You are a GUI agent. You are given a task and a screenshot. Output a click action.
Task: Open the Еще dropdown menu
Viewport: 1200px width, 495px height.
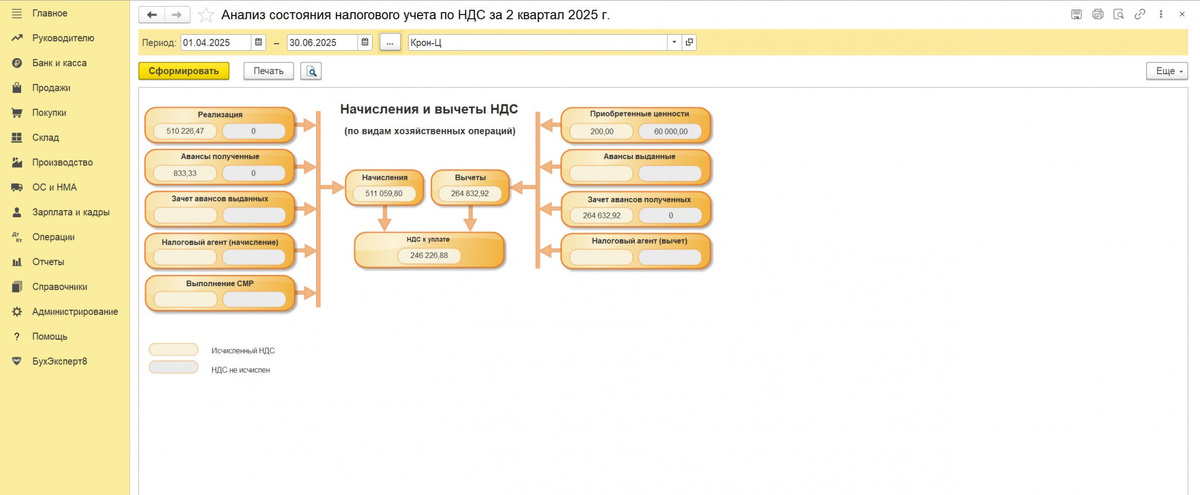[1167, 71]
